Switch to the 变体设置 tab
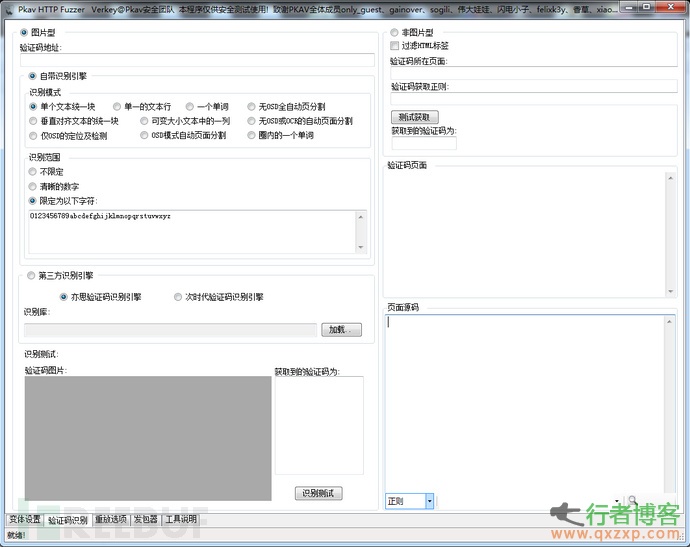690x547 pixels. point(25,519)
